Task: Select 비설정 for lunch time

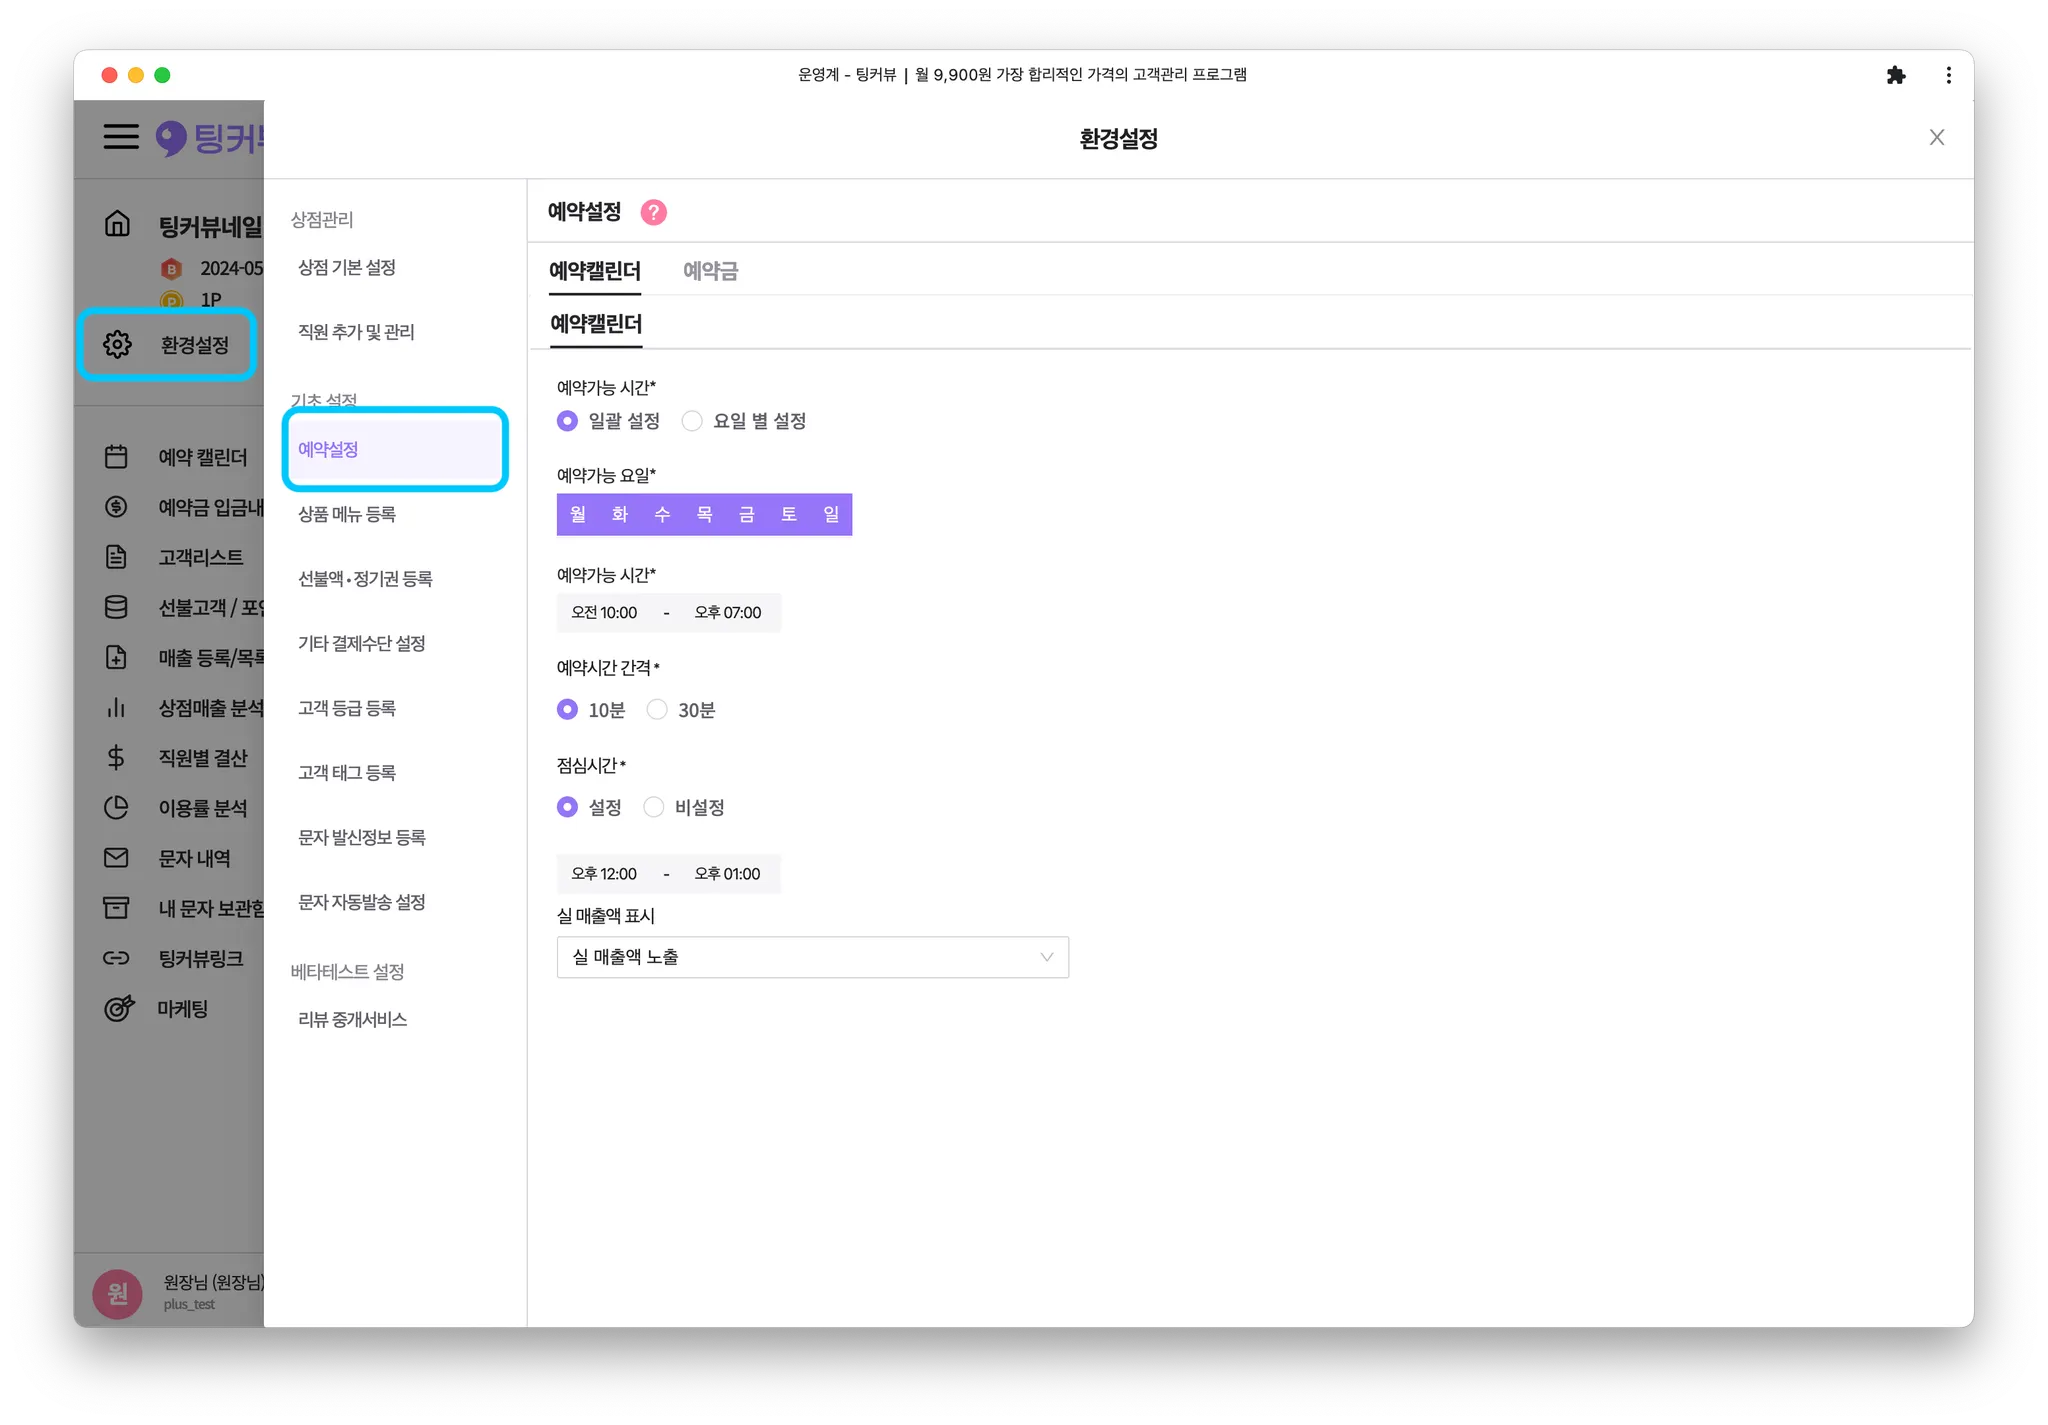Action: 654,807
